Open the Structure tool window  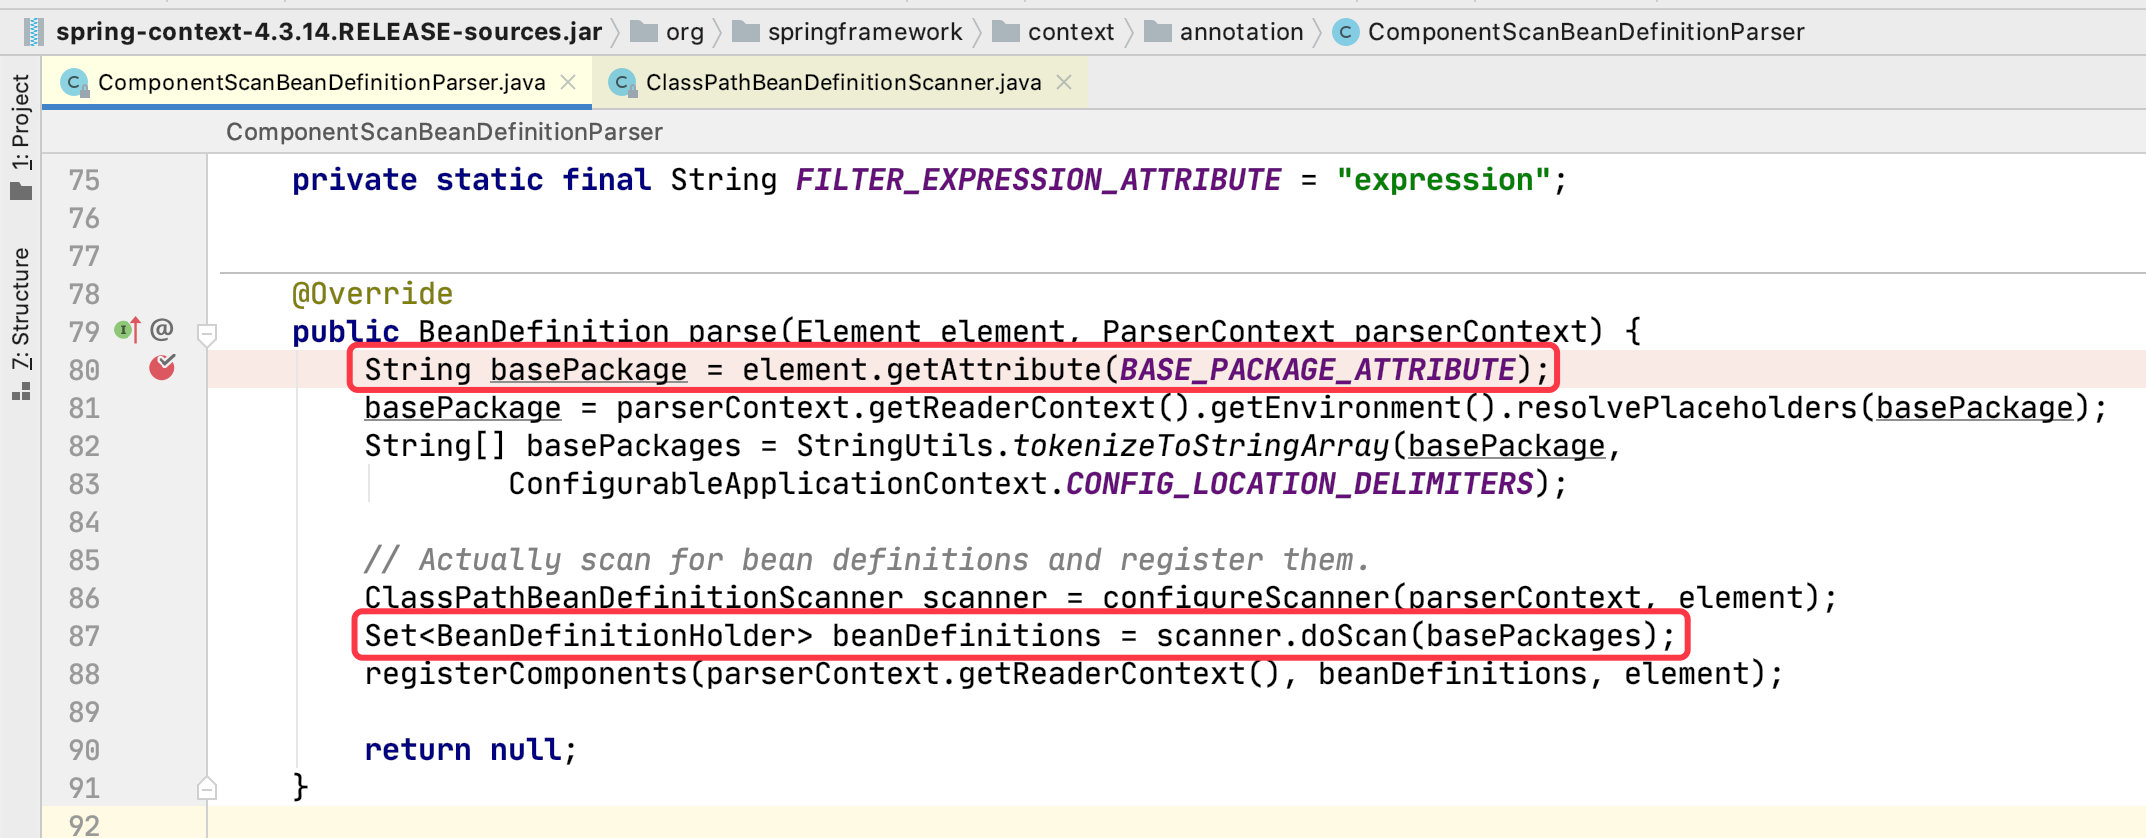(x=21, y=323)
